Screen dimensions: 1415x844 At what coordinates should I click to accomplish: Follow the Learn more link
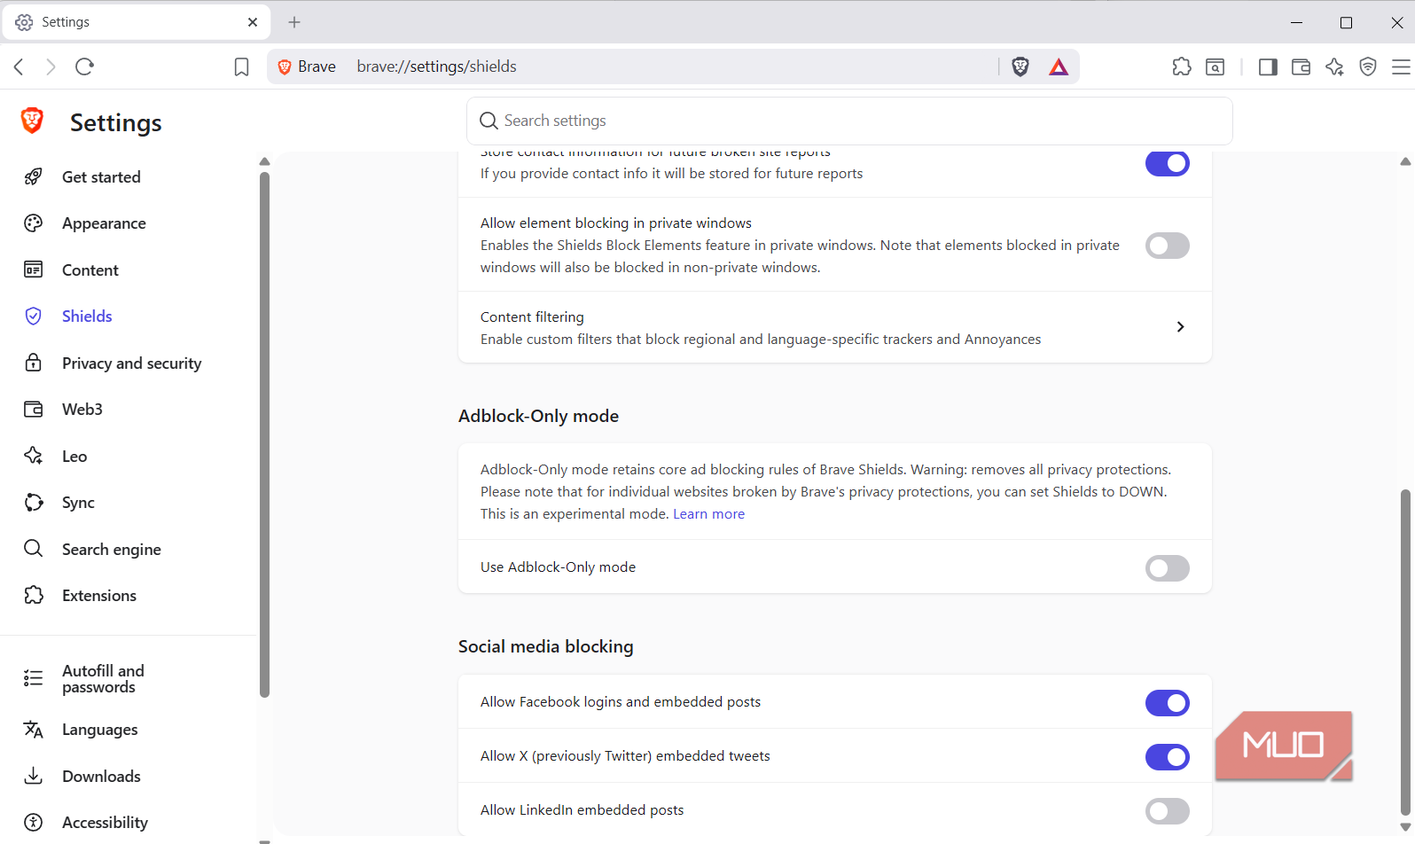point(708,514)
